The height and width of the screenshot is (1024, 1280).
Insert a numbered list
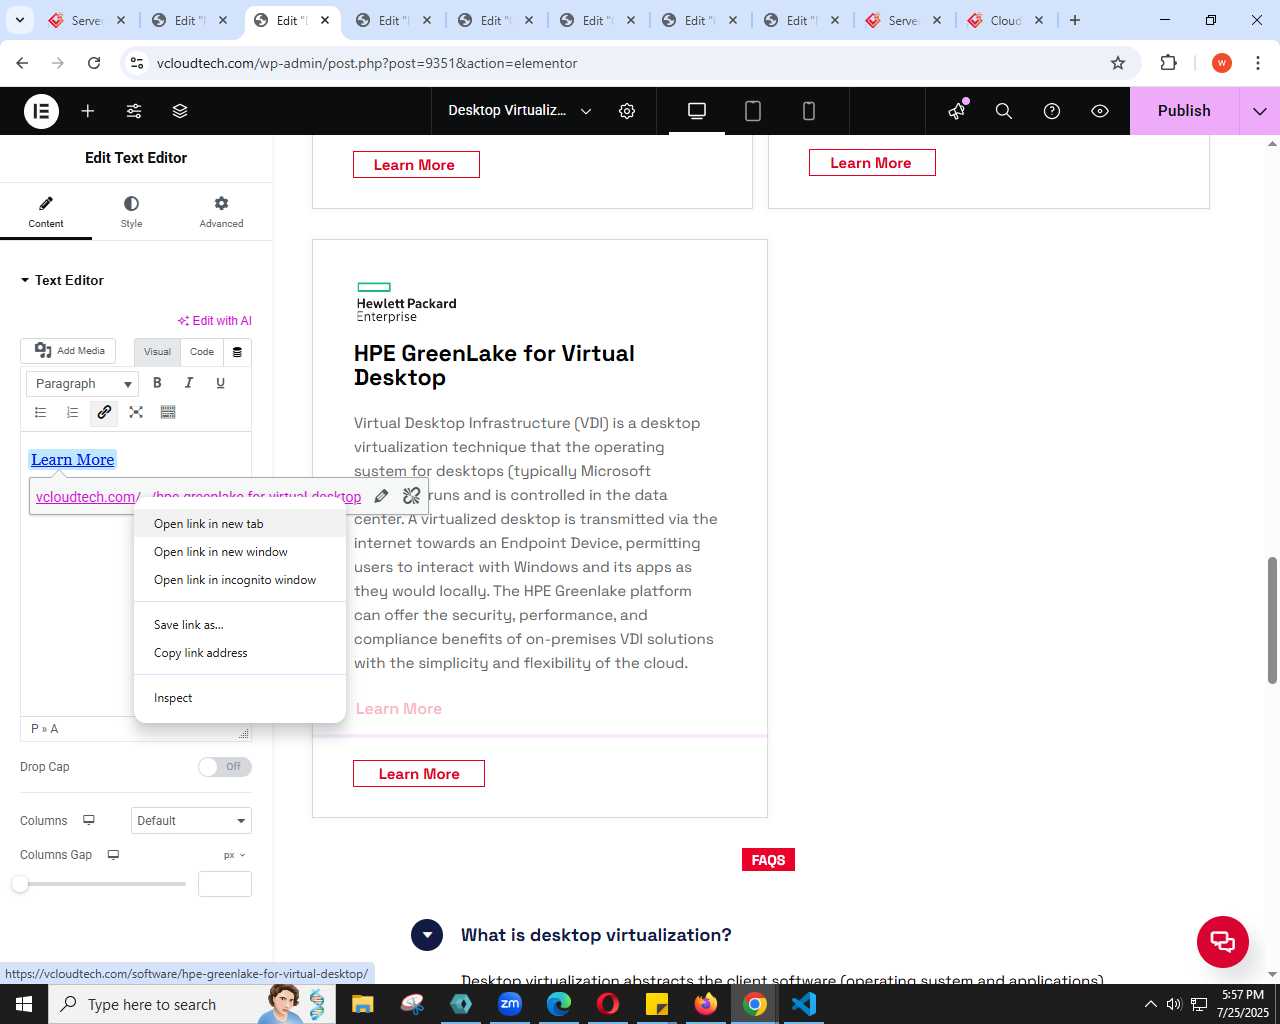tap(73, 412)
